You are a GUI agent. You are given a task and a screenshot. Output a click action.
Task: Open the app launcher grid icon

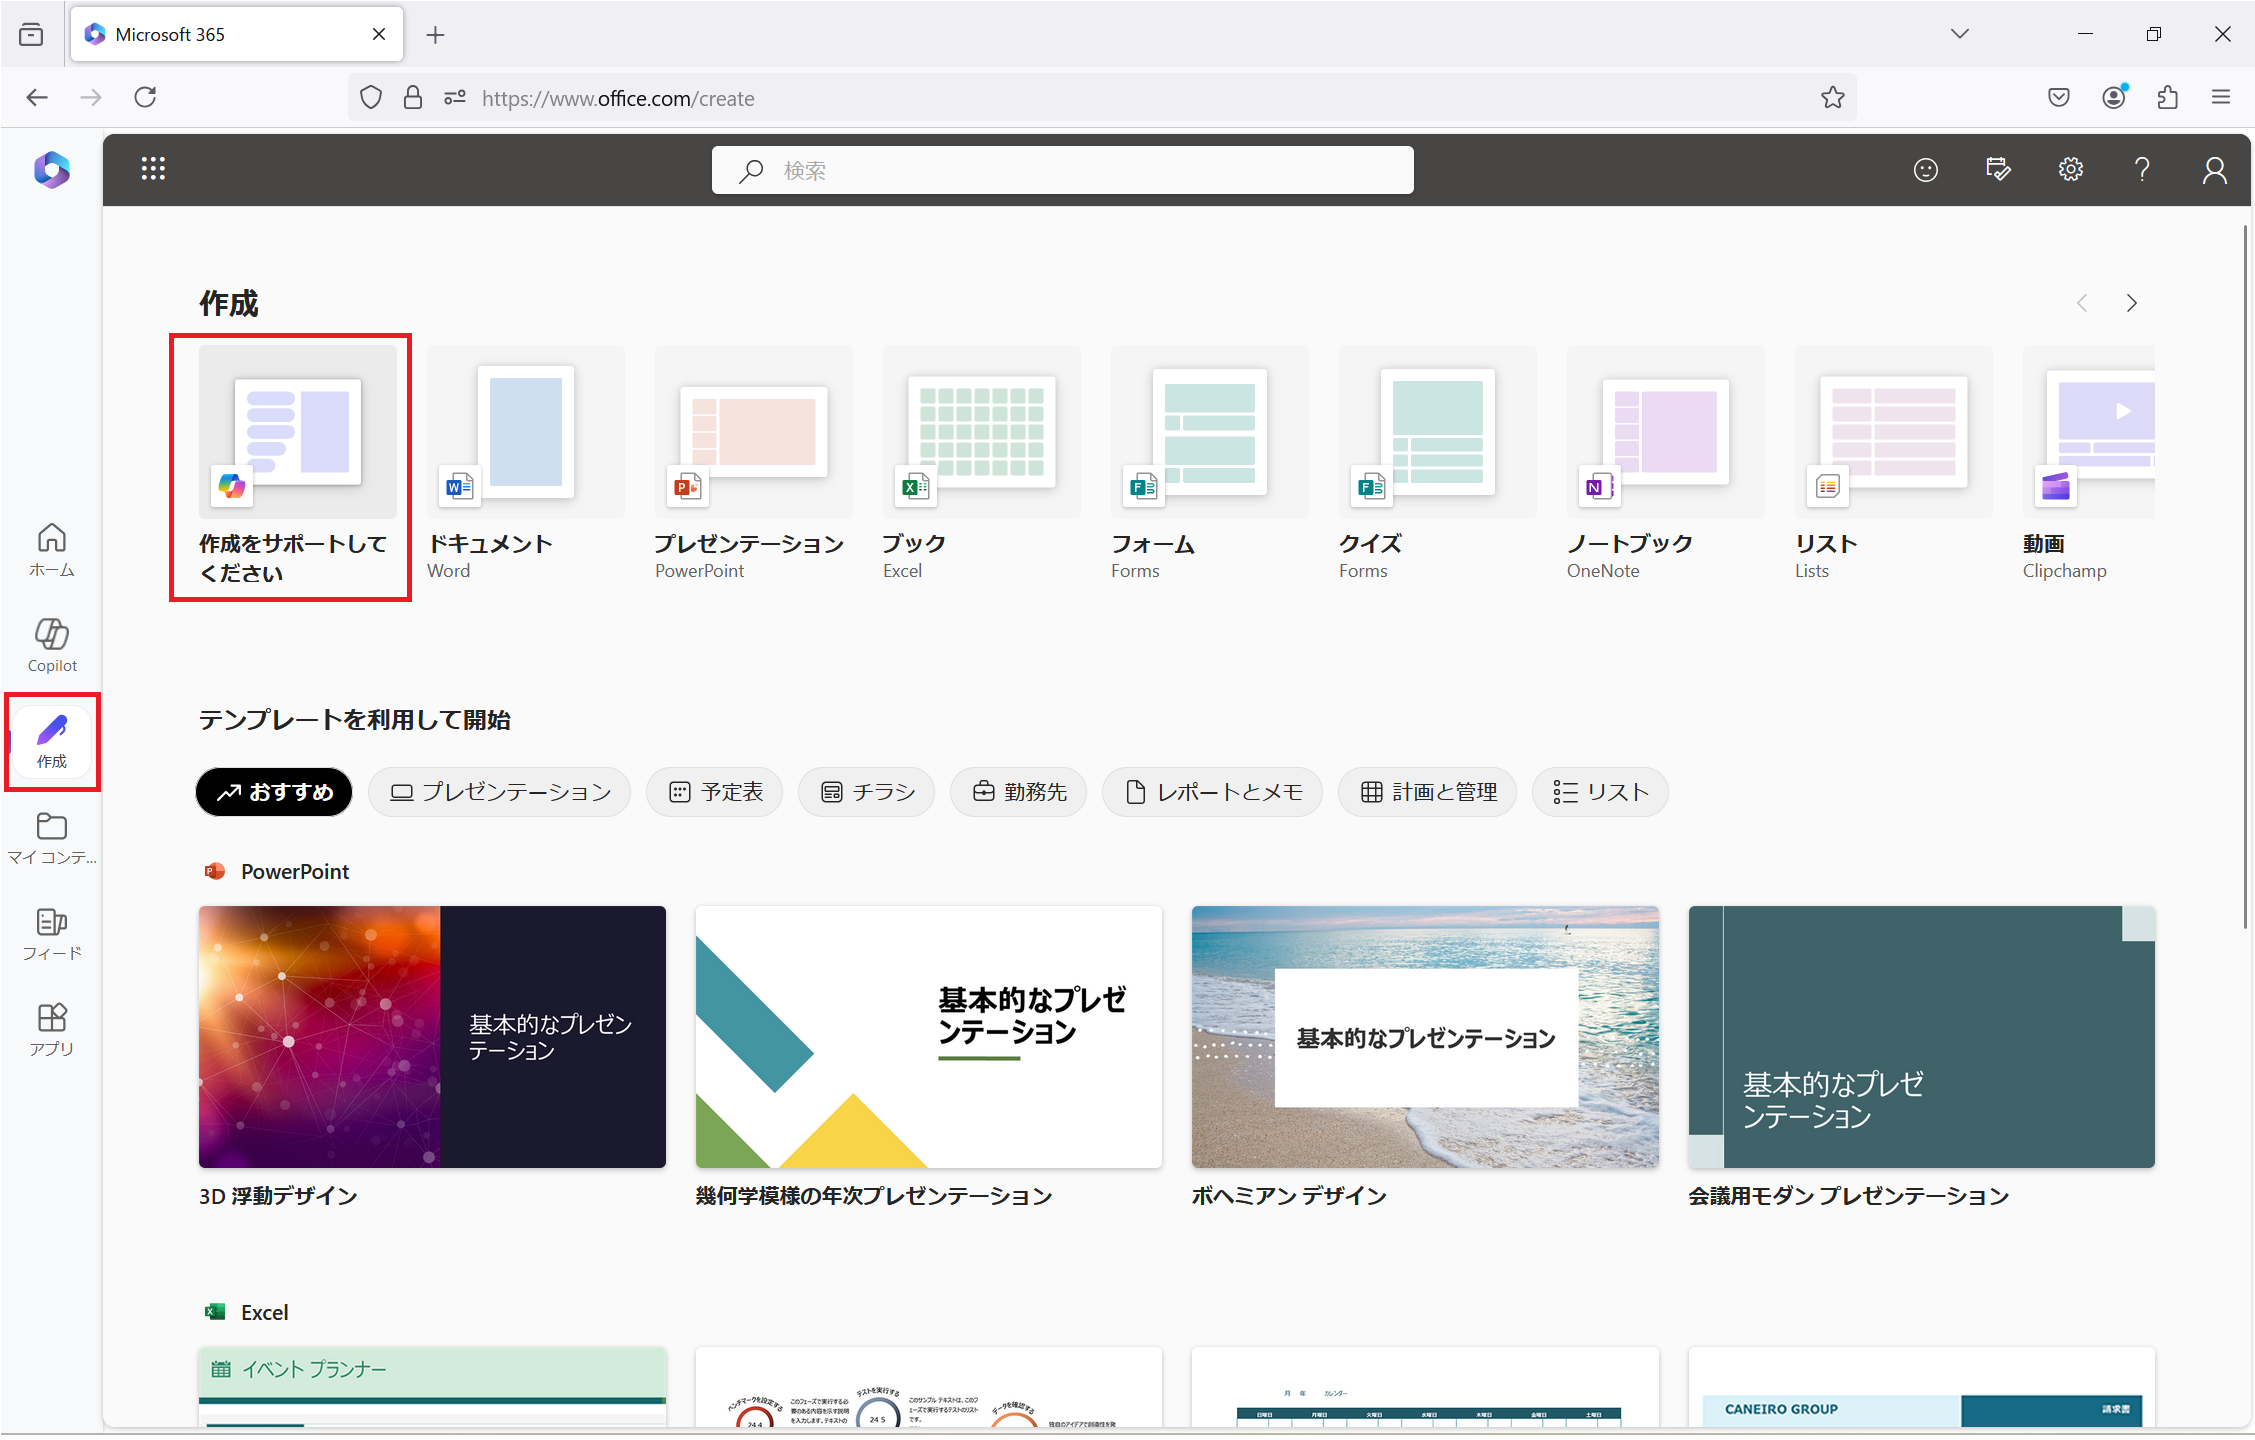pyautogui.click(x=153, y=169)
